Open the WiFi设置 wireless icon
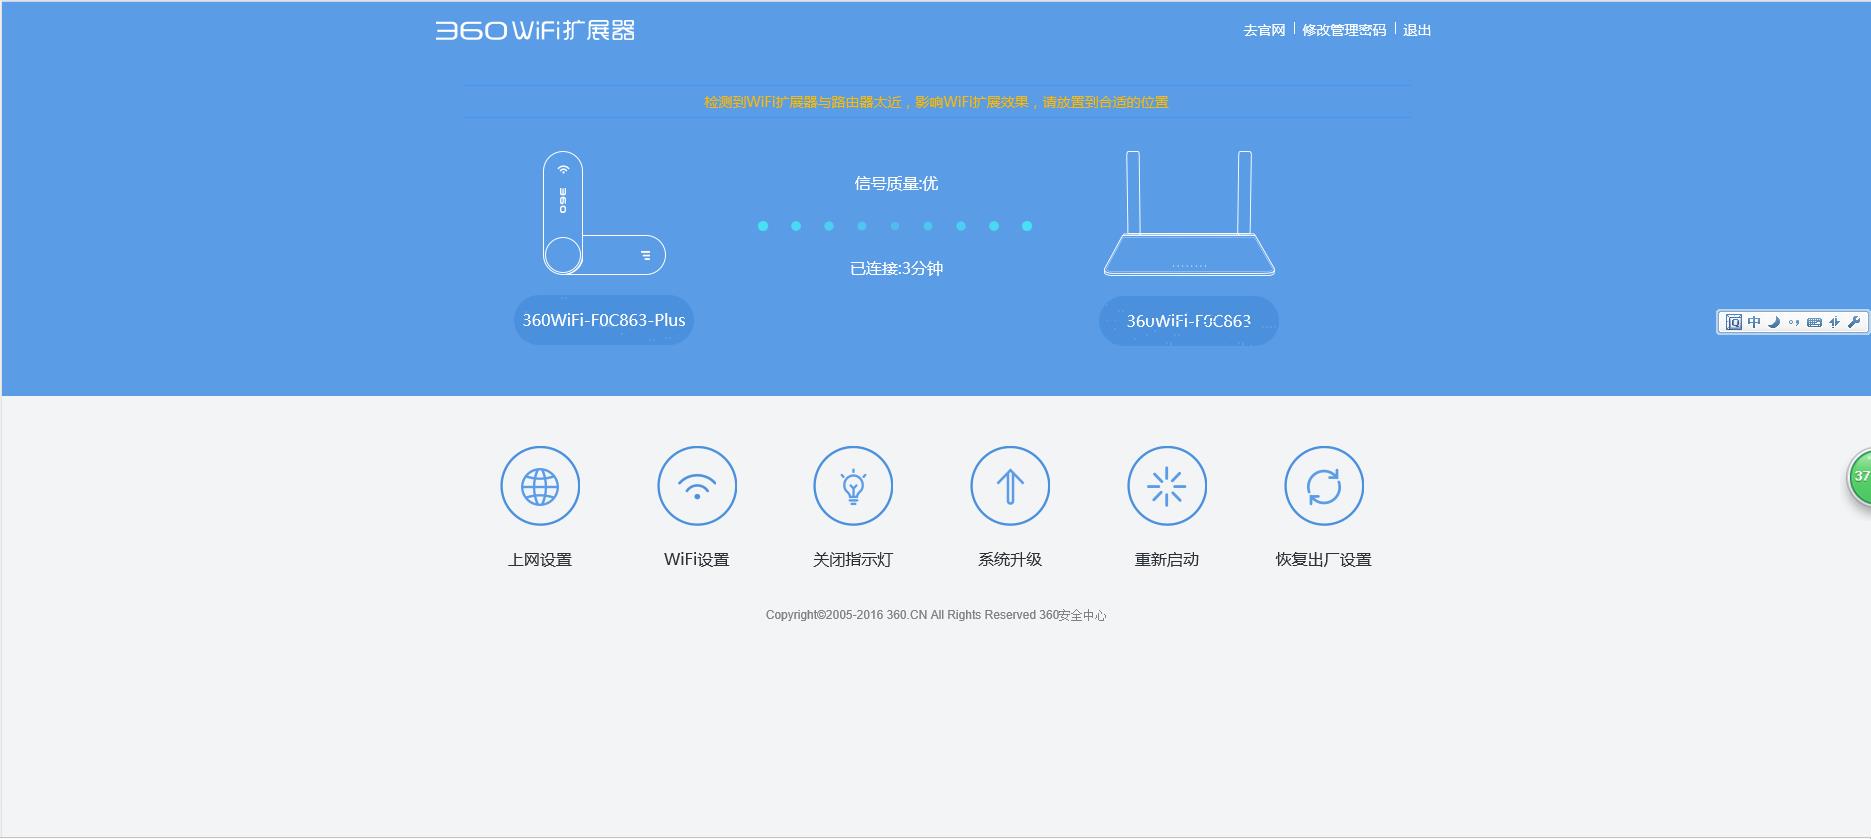The width and height of the screenshot is (1871, 839). coord(697,486)
